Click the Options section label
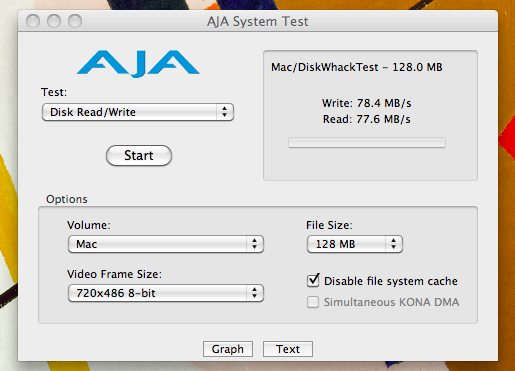This screenshot has width=515, height=371. (67, 199)
